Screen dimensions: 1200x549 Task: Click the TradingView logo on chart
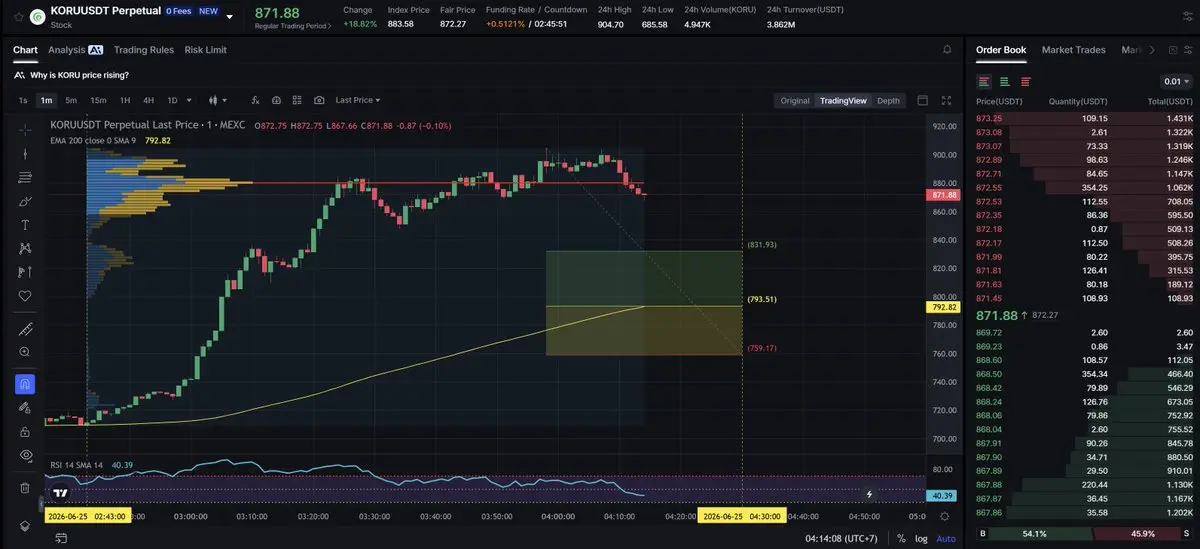tap(61, 493)
